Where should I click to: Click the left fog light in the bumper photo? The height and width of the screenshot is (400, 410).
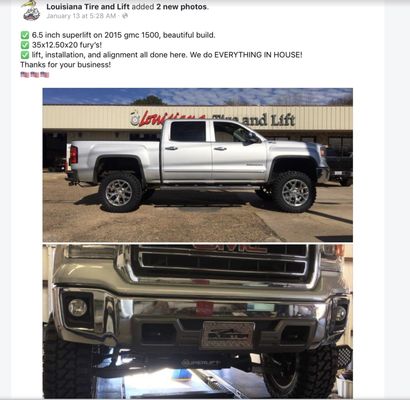(78, 308)
